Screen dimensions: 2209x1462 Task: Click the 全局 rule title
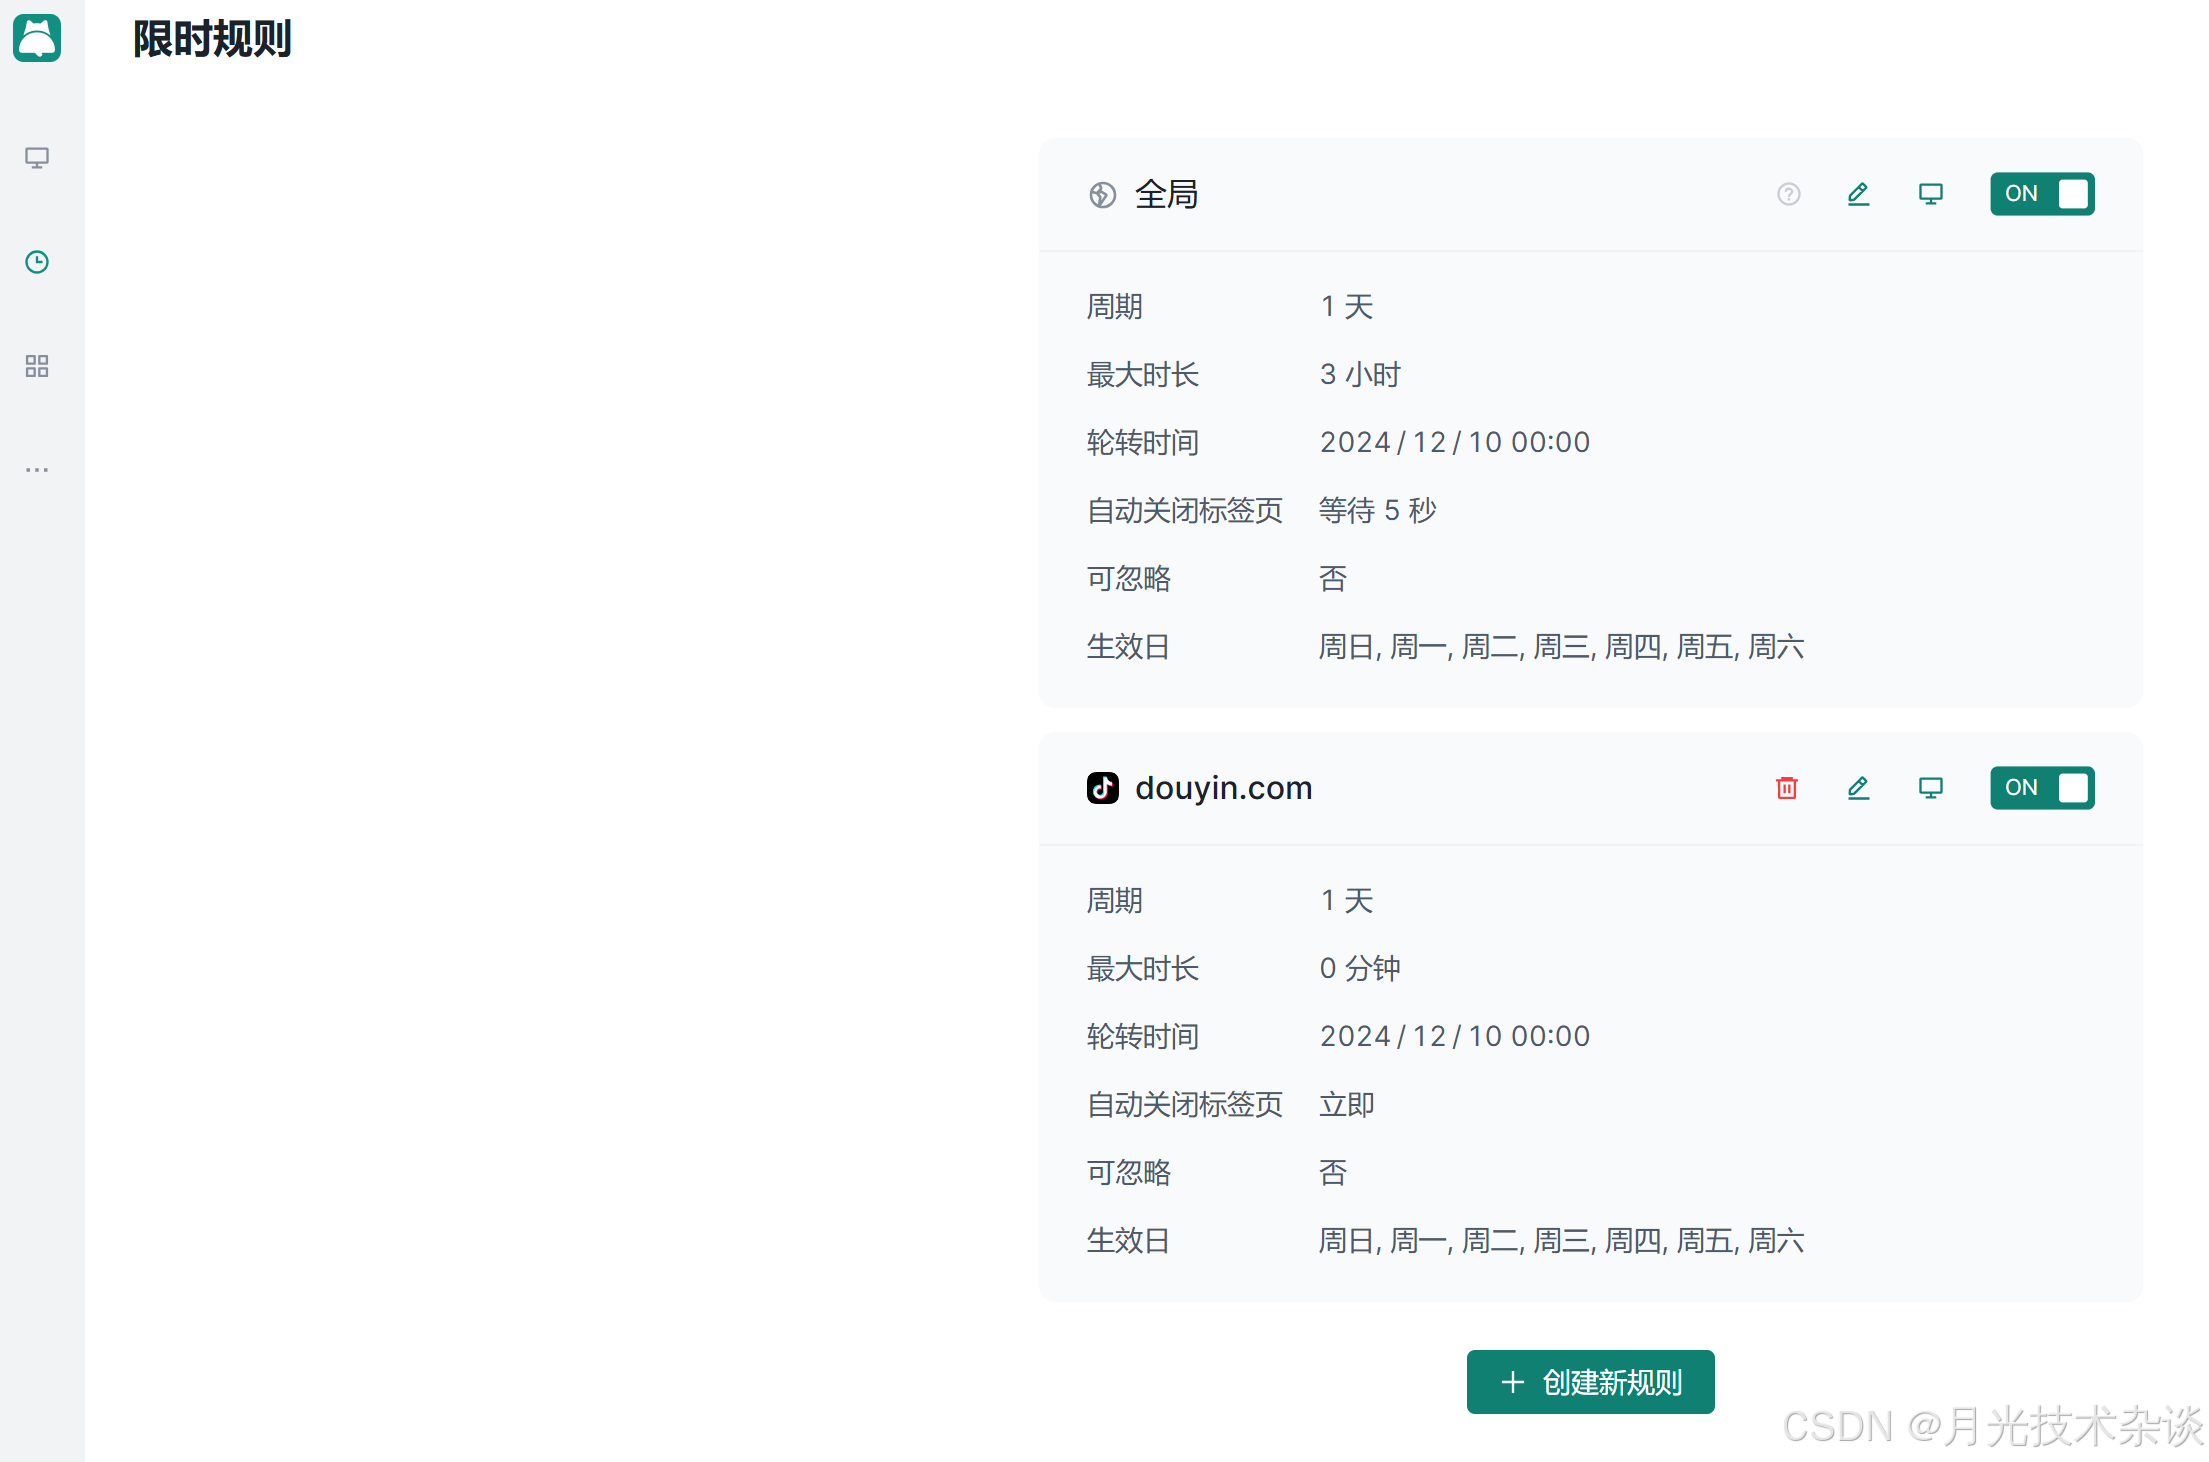[1166, 194]
